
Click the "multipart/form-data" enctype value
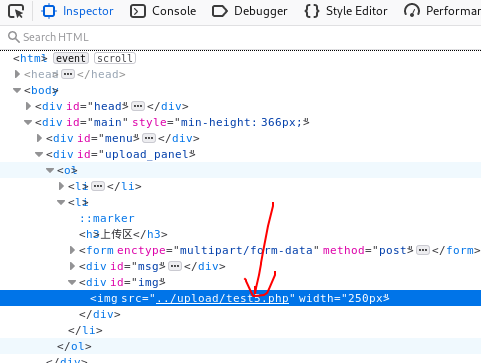[x=246, y=250]
